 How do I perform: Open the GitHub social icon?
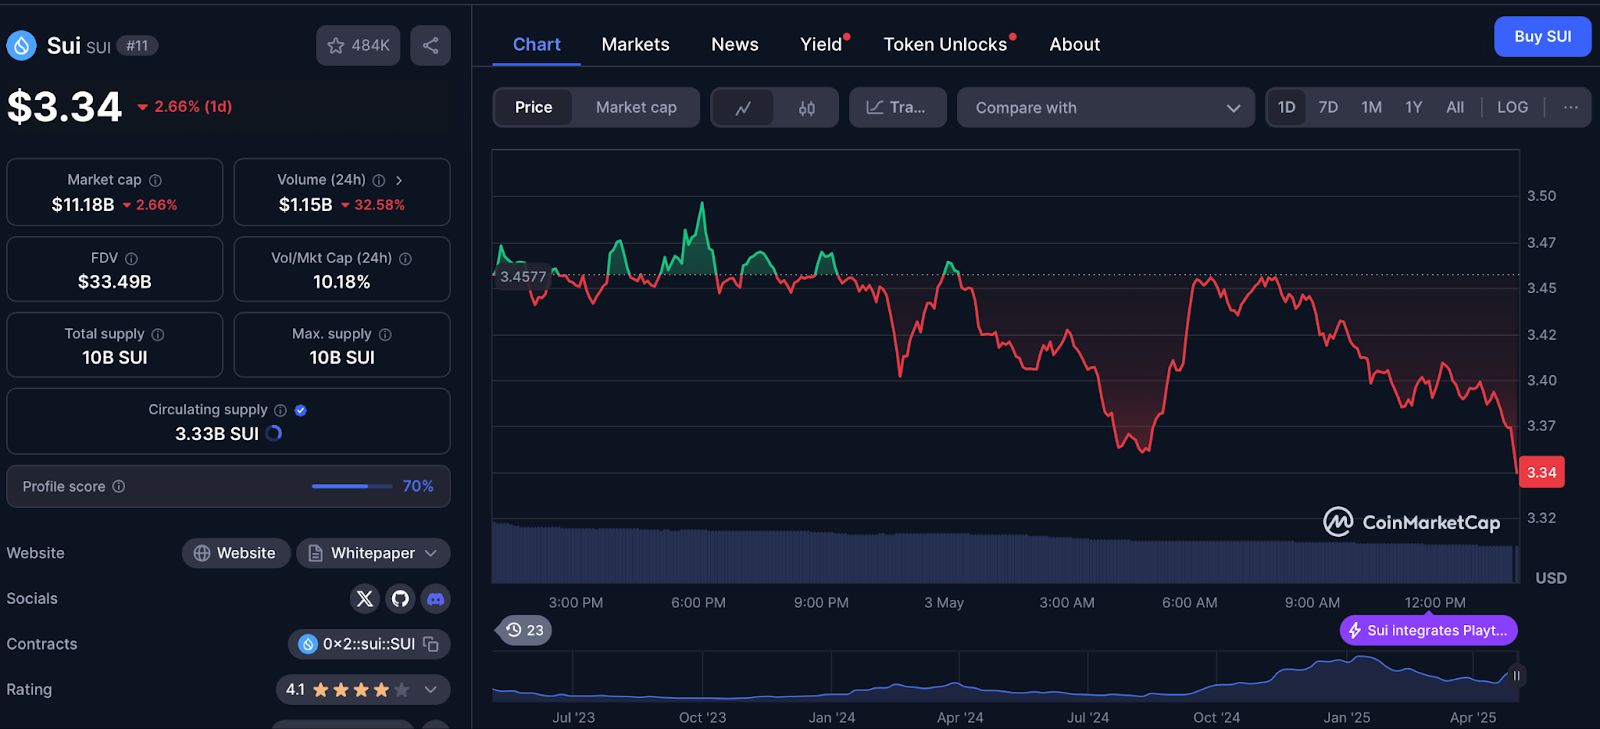(x=400, y=599)
